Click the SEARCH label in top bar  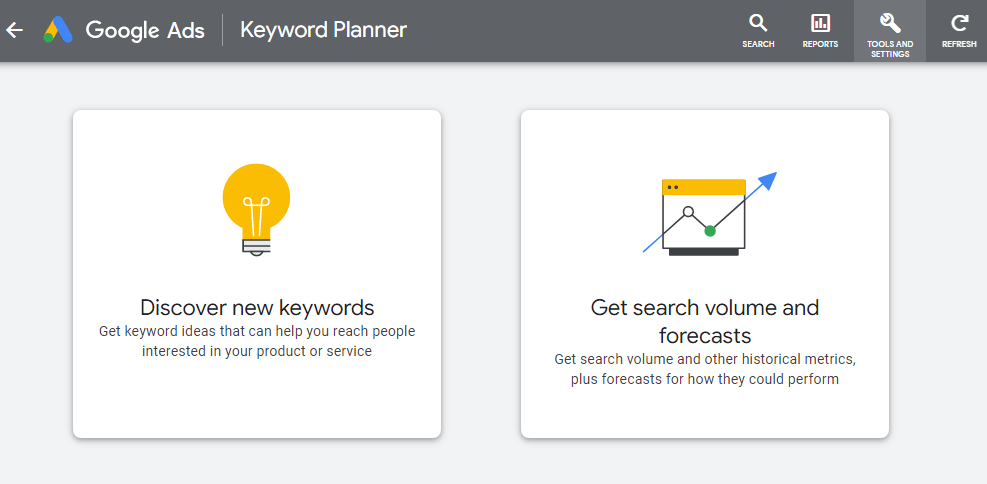(758, 44)
